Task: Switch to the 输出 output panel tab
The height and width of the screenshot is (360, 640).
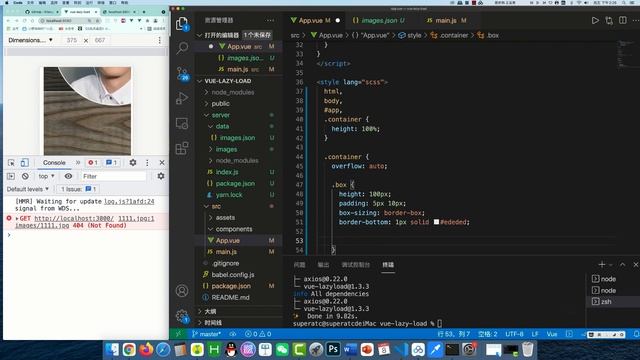Action: [x=323, y=265]
